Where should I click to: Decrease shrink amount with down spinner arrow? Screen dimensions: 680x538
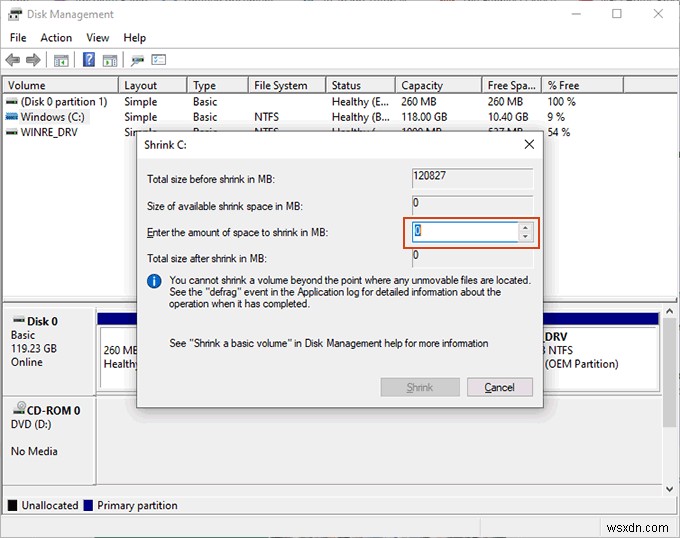525,237
